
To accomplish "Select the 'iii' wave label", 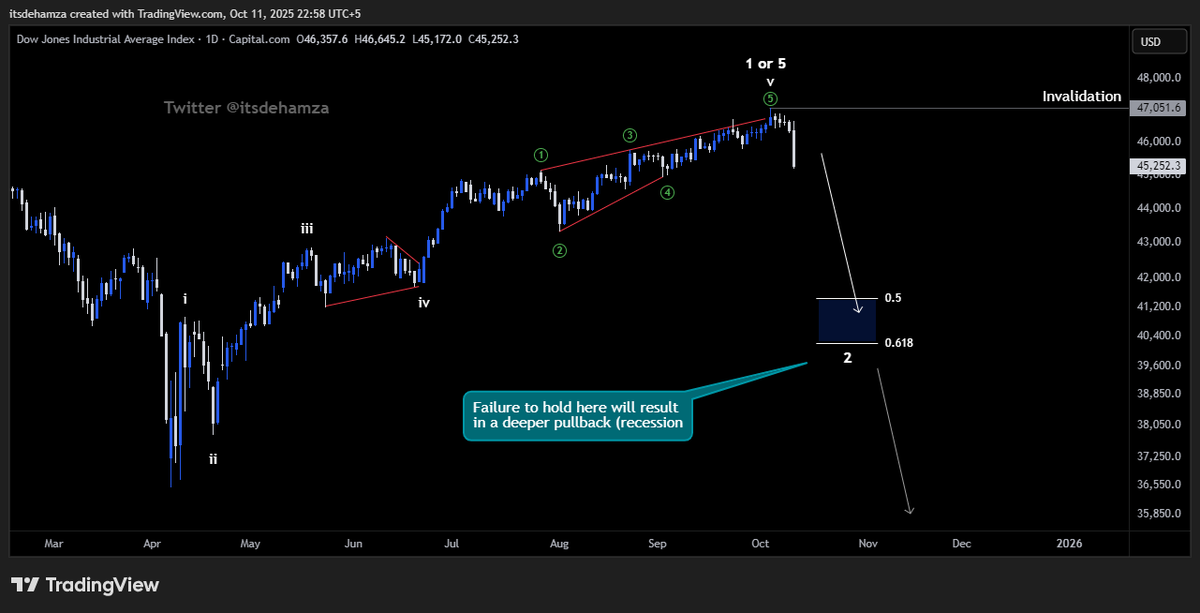I will point(307,229).
